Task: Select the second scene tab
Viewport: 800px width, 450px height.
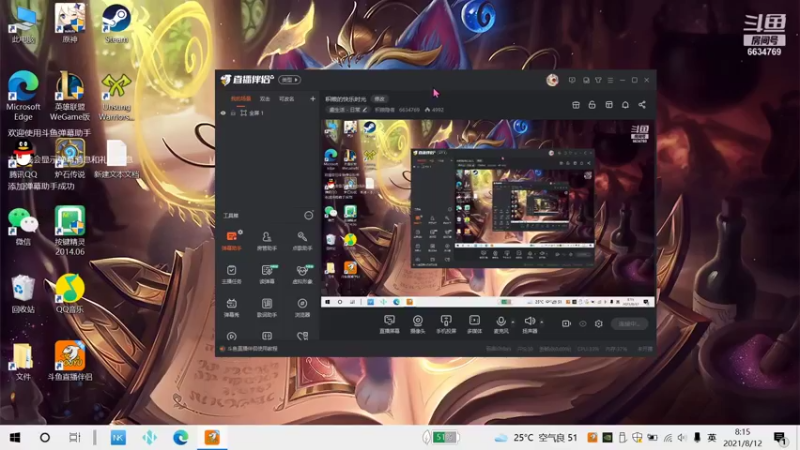Action: click(x=264, y=99)
